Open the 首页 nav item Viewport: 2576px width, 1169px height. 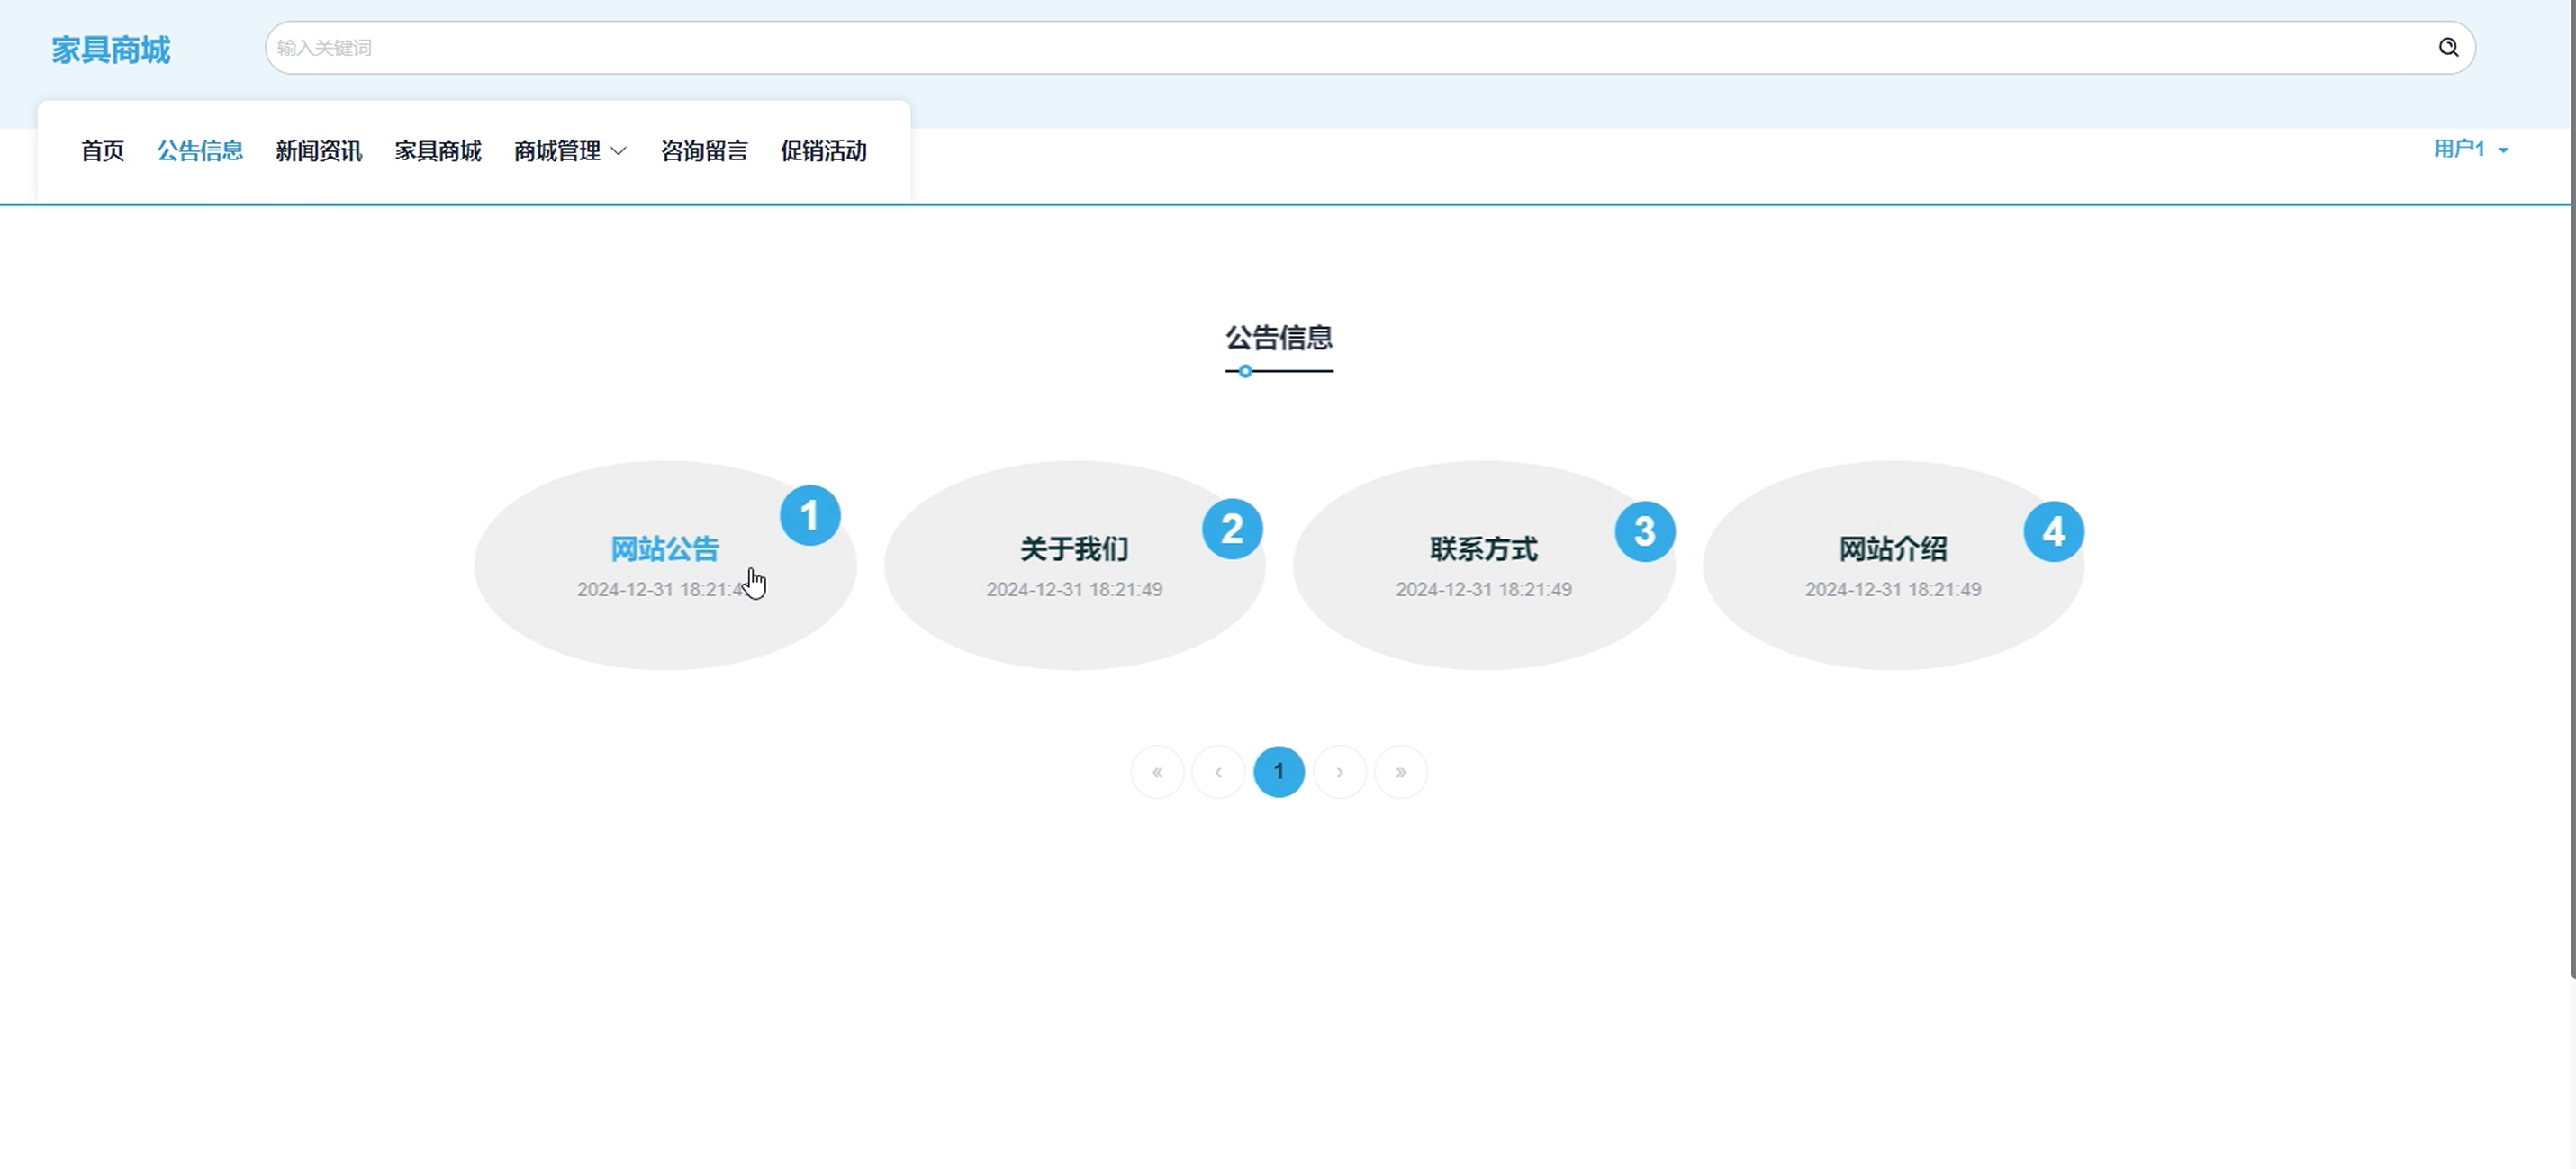102,151
